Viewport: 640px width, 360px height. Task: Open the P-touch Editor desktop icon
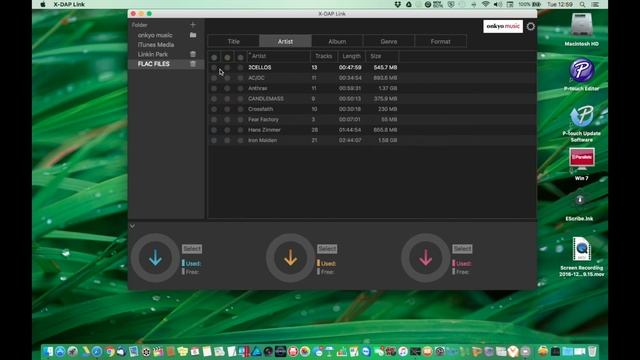tap(581, 74)
